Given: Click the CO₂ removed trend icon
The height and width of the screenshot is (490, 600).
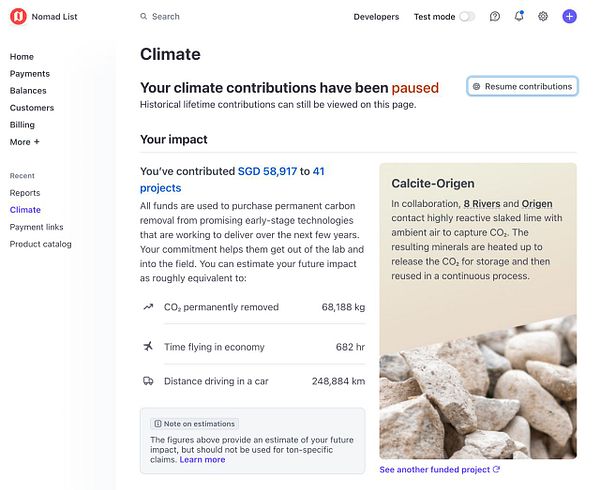Looking at the screenshot, I should coord(148,307).
